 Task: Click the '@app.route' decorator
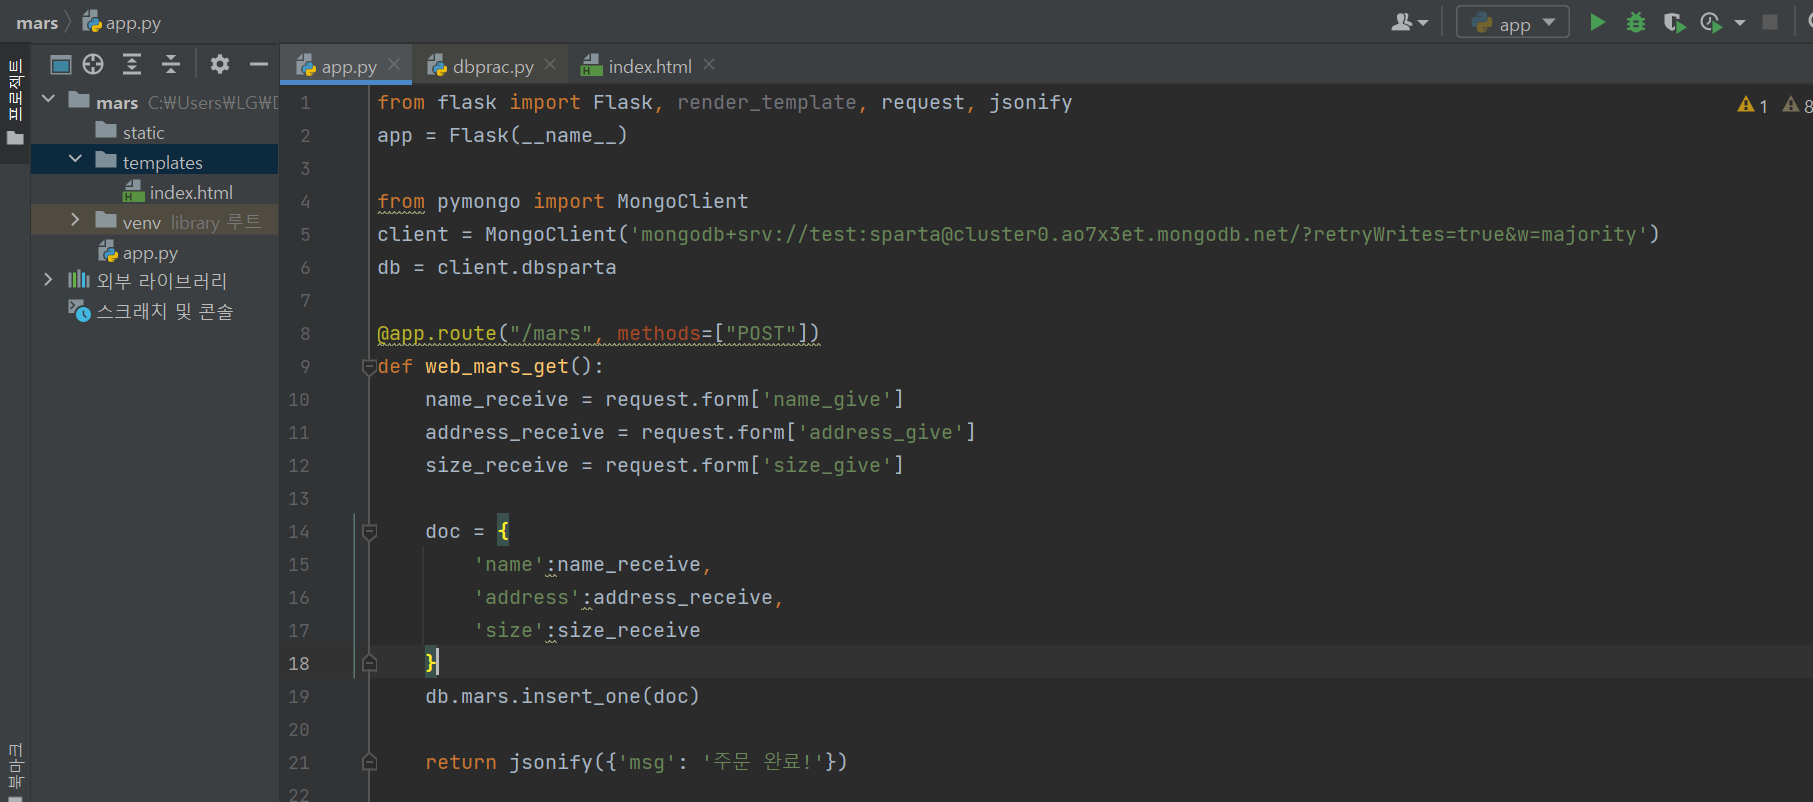click(437, 334)
